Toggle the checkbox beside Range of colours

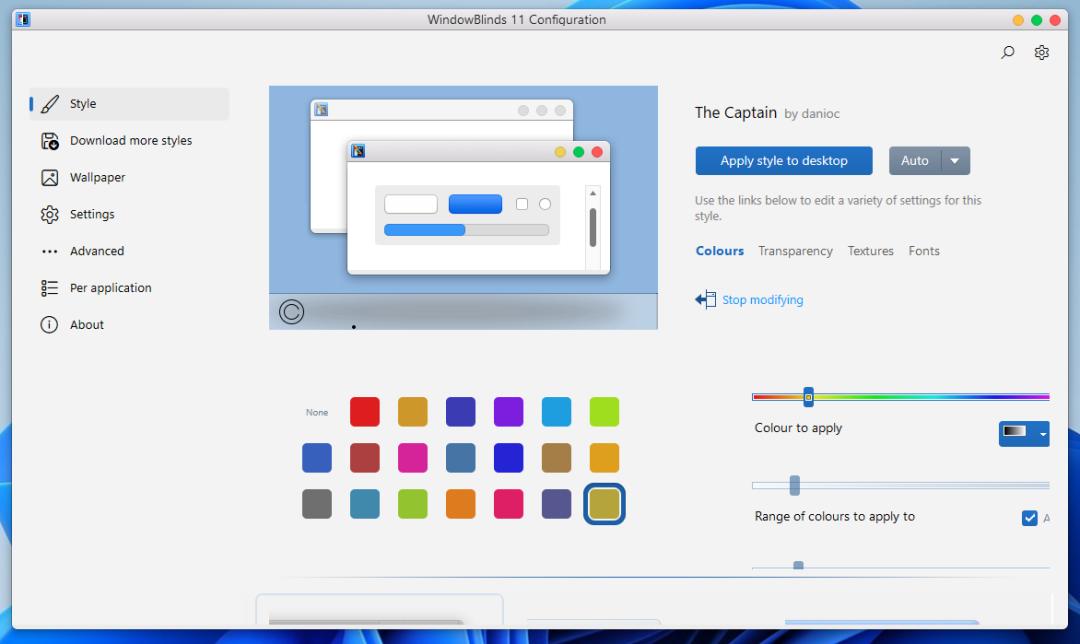tap(1029, 518)
